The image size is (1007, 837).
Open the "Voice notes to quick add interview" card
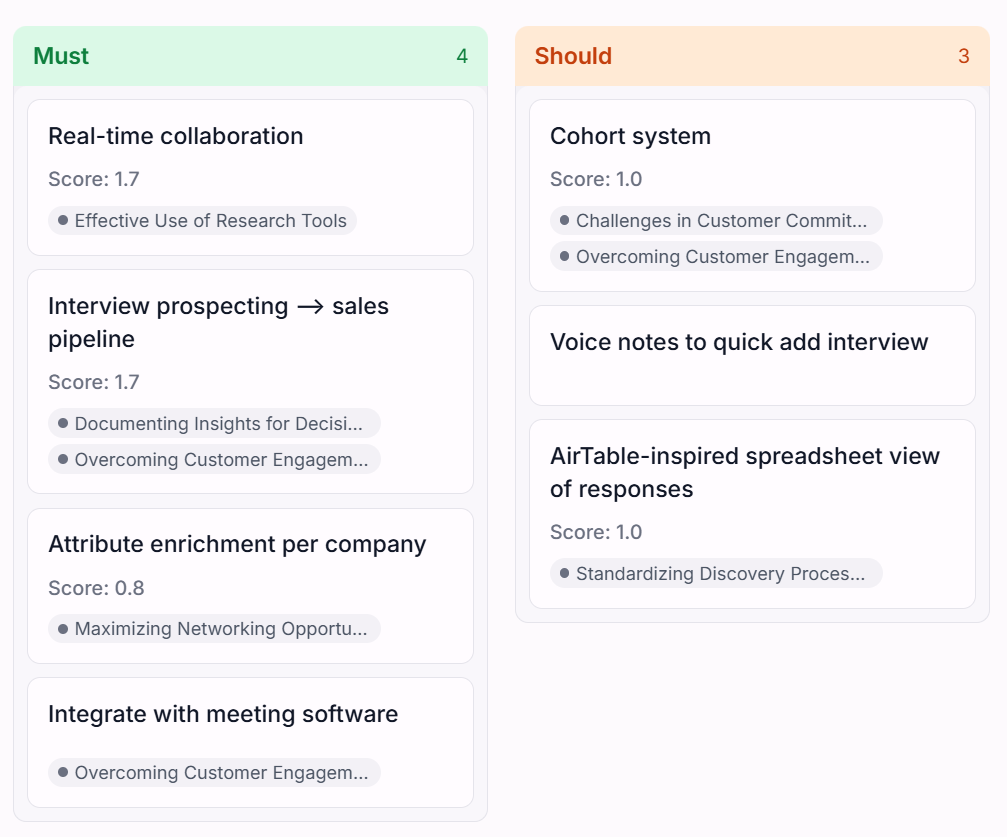pos(739,342)
